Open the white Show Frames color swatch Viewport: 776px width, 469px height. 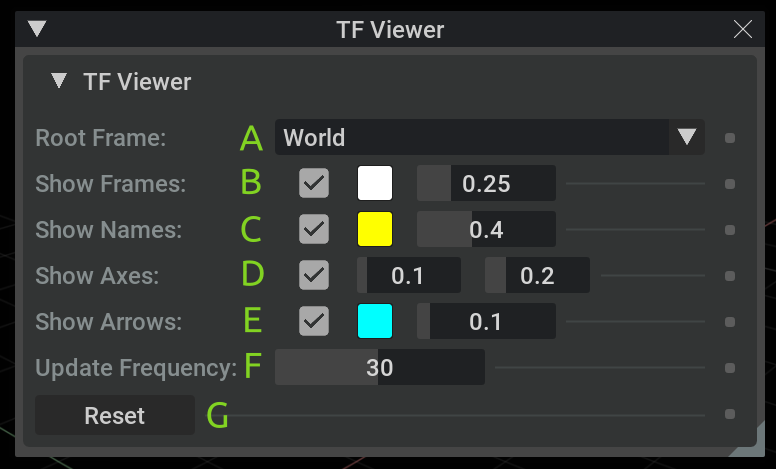[375, 184]
